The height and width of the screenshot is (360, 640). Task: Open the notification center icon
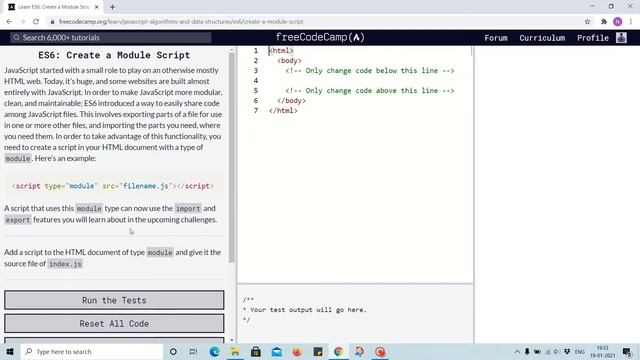(627, 351)
